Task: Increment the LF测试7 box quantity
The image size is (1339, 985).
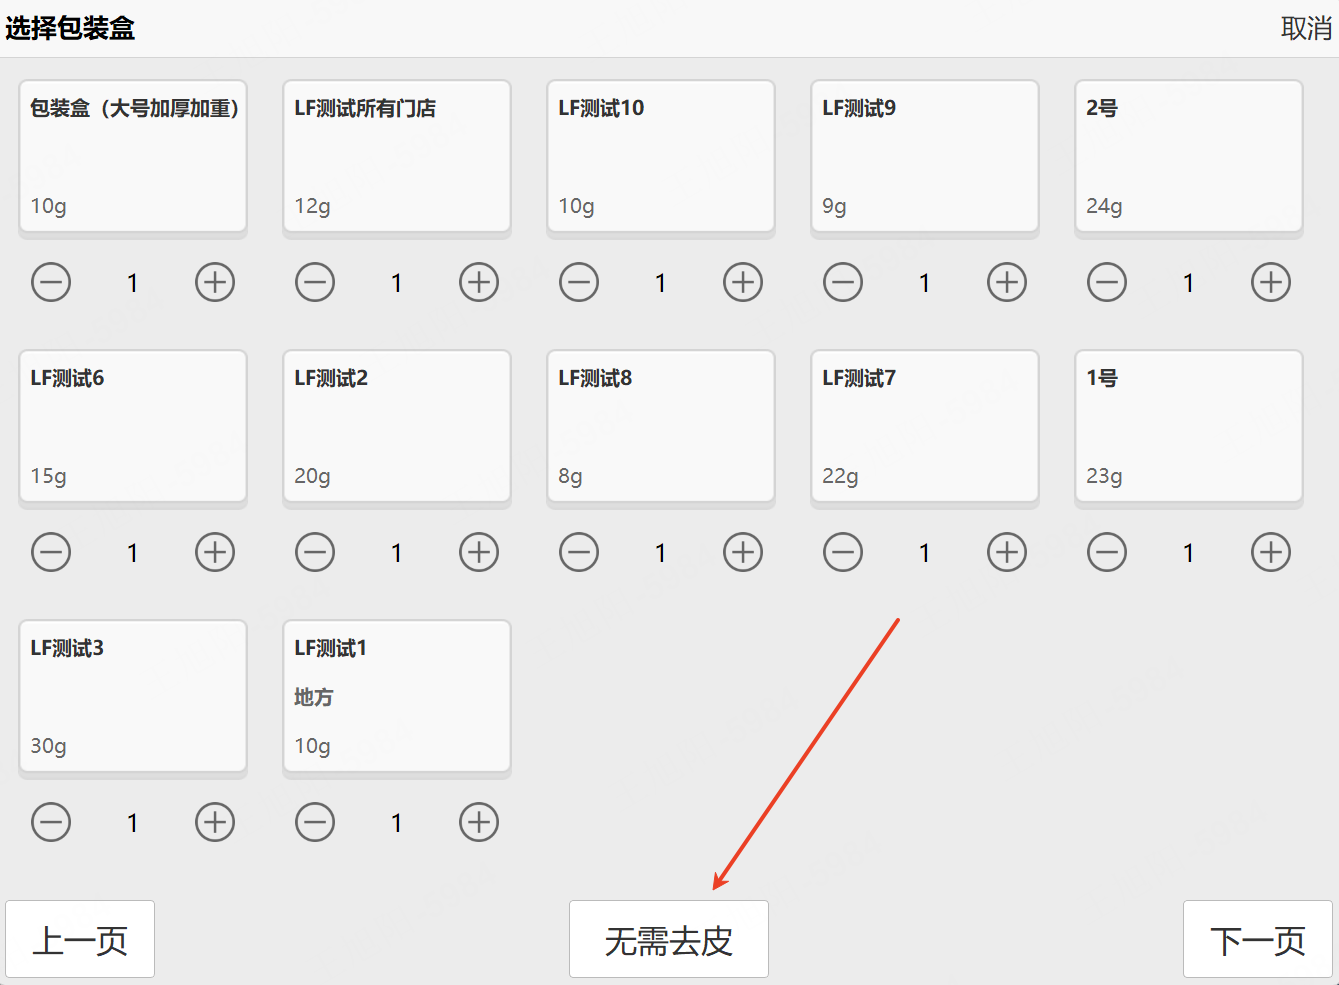Action: pos(1007,552)
